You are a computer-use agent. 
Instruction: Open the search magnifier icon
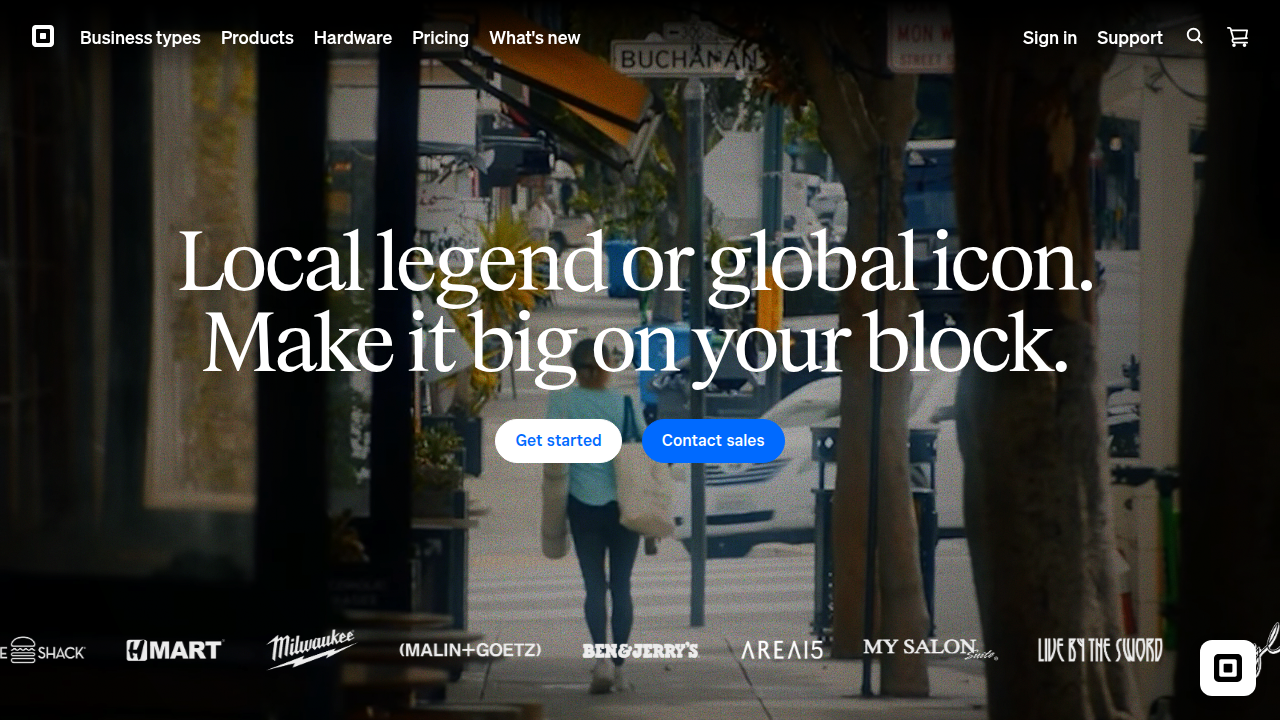point(1195,36)
